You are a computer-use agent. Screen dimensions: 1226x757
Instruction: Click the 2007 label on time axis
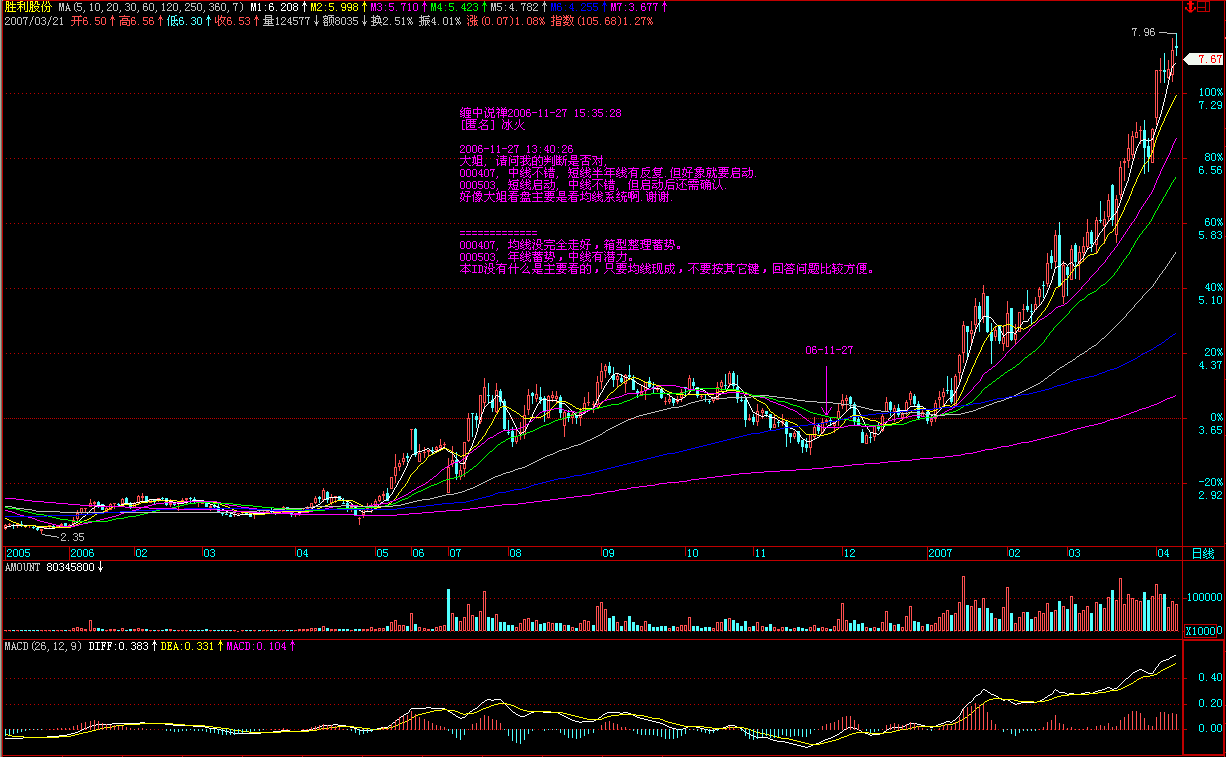(941, 553)
